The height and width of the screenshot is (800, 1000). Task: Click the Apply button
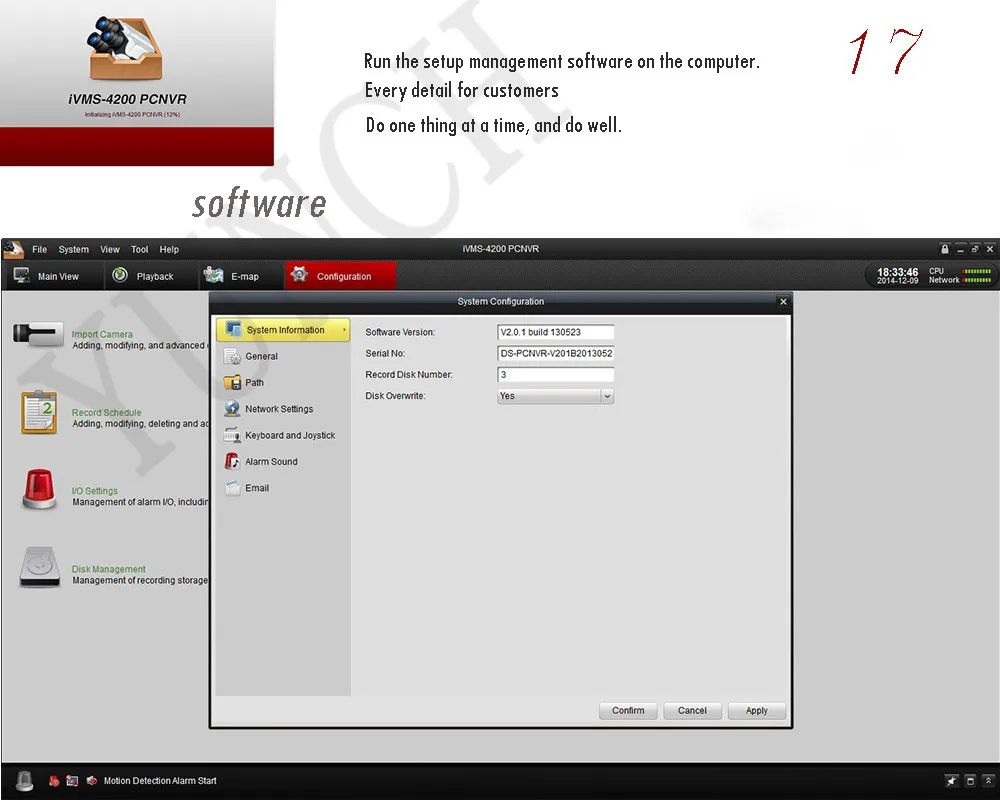point(756,711)
